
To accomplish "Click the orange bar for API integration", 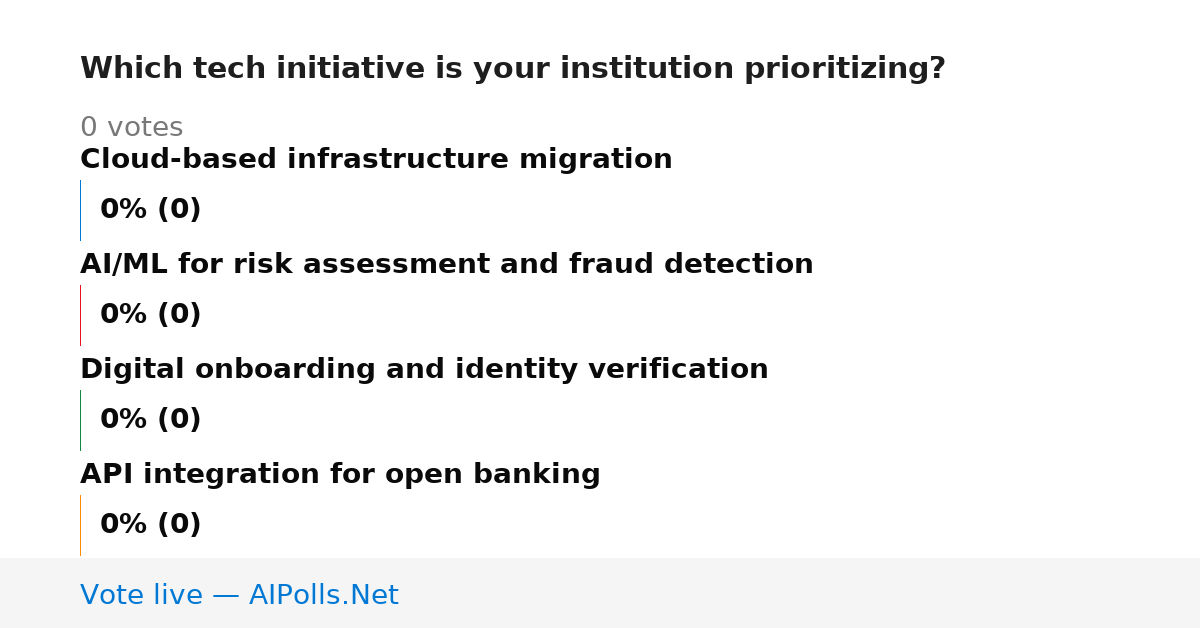I will click(81, 525).
